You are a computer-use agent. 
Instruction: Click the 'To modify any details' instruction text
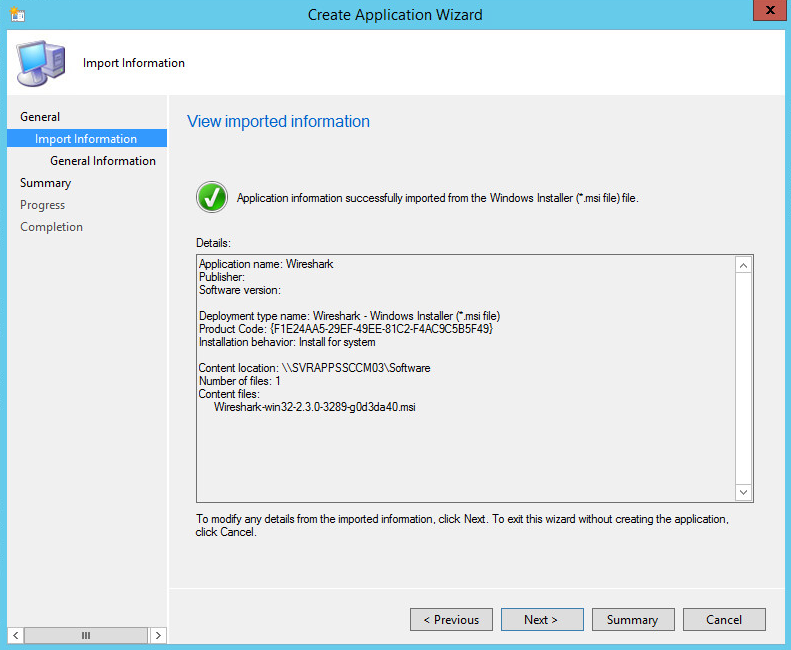462,525
